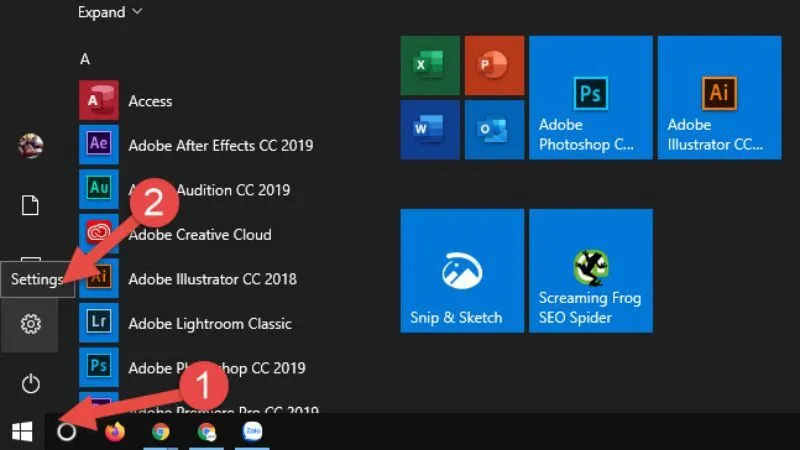This screenshot has height=450, width=800.
Task: Open the user account avatar
Action: 31,146
